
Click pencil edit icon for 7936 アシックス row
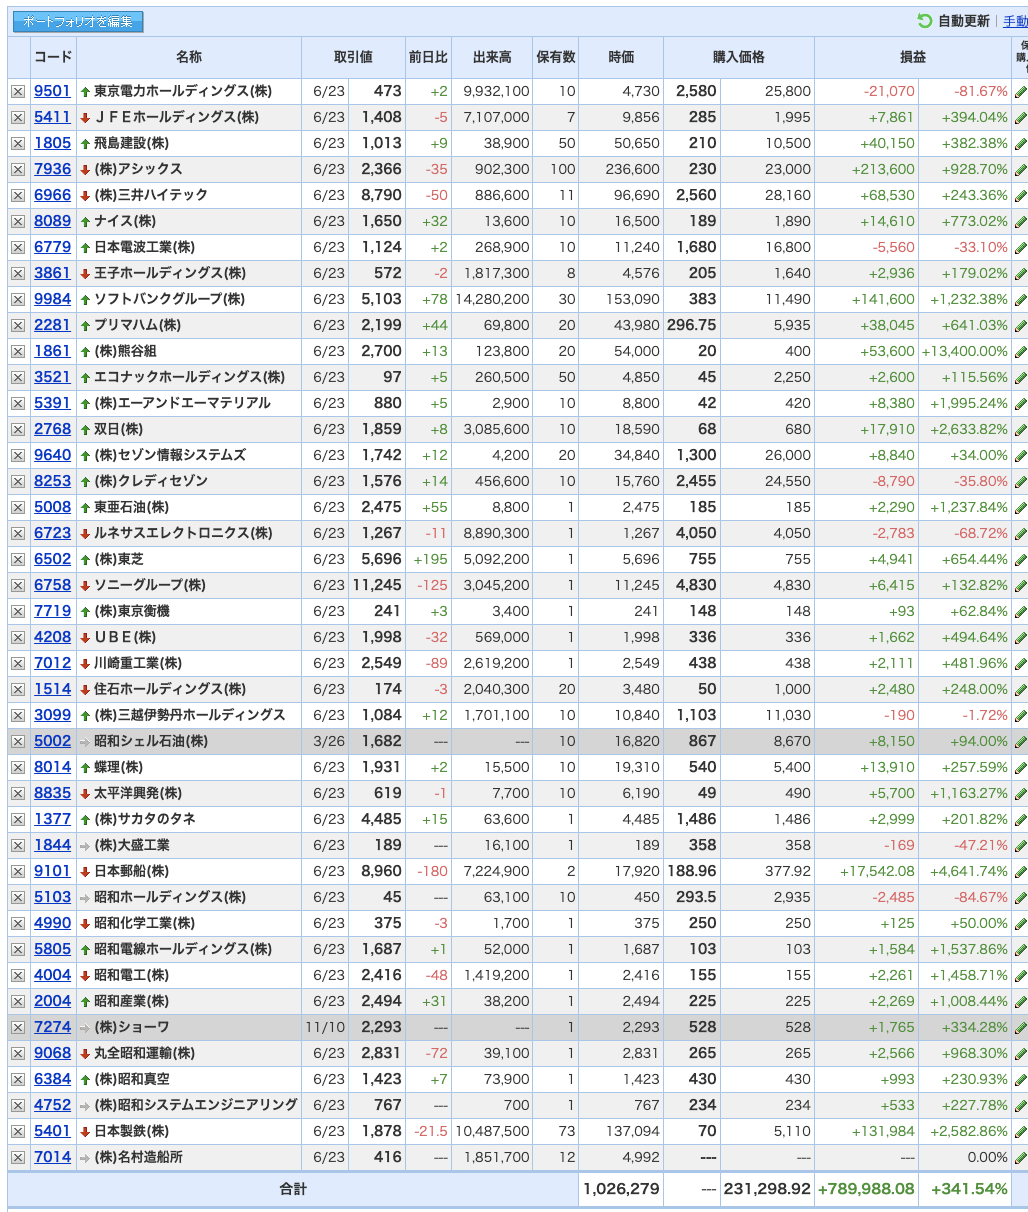click(x=1020, y=169)
